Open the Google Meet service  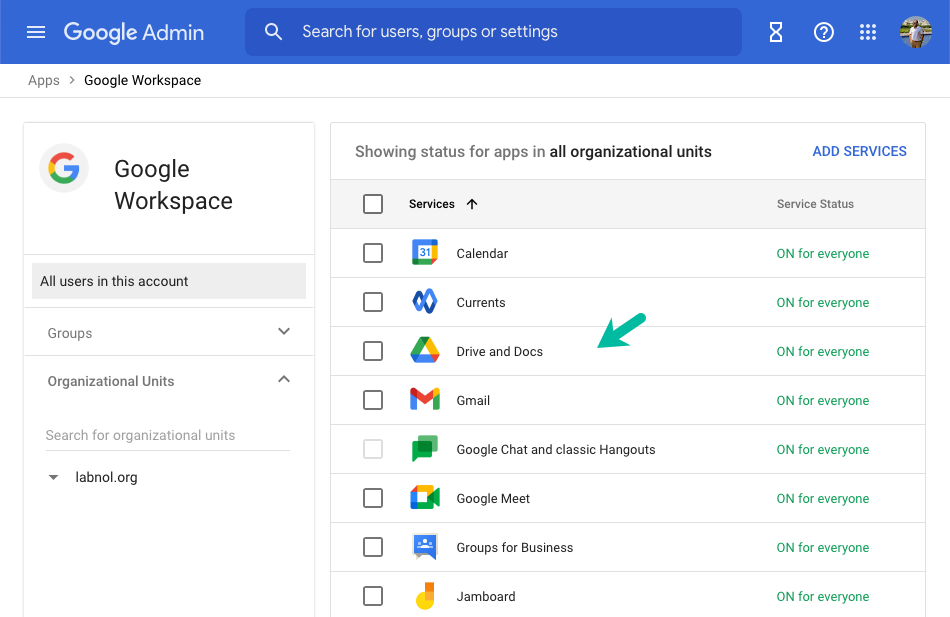click(493, 498)
